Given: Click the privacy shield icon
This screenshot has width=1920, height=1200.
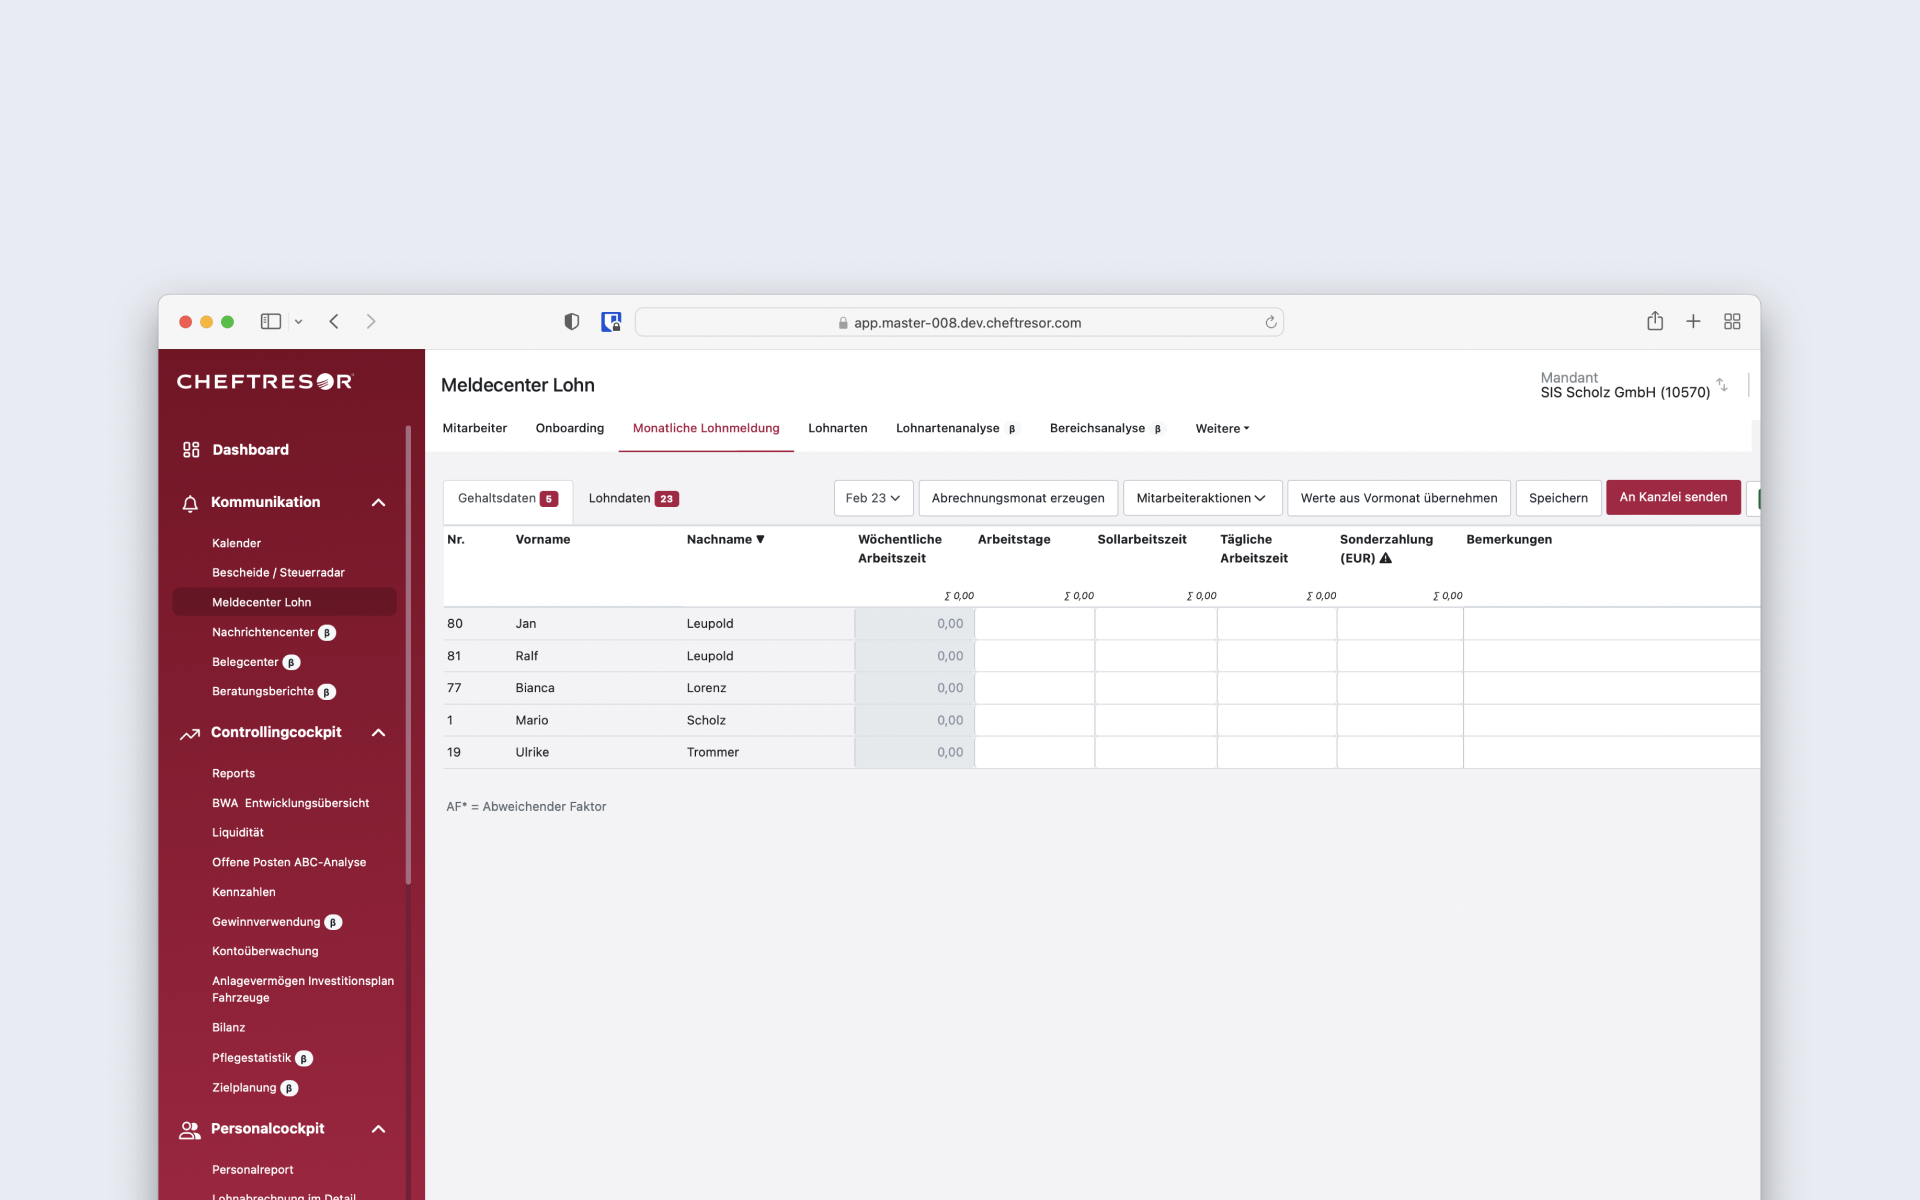Looking at the screenshot, I should 572,322.
